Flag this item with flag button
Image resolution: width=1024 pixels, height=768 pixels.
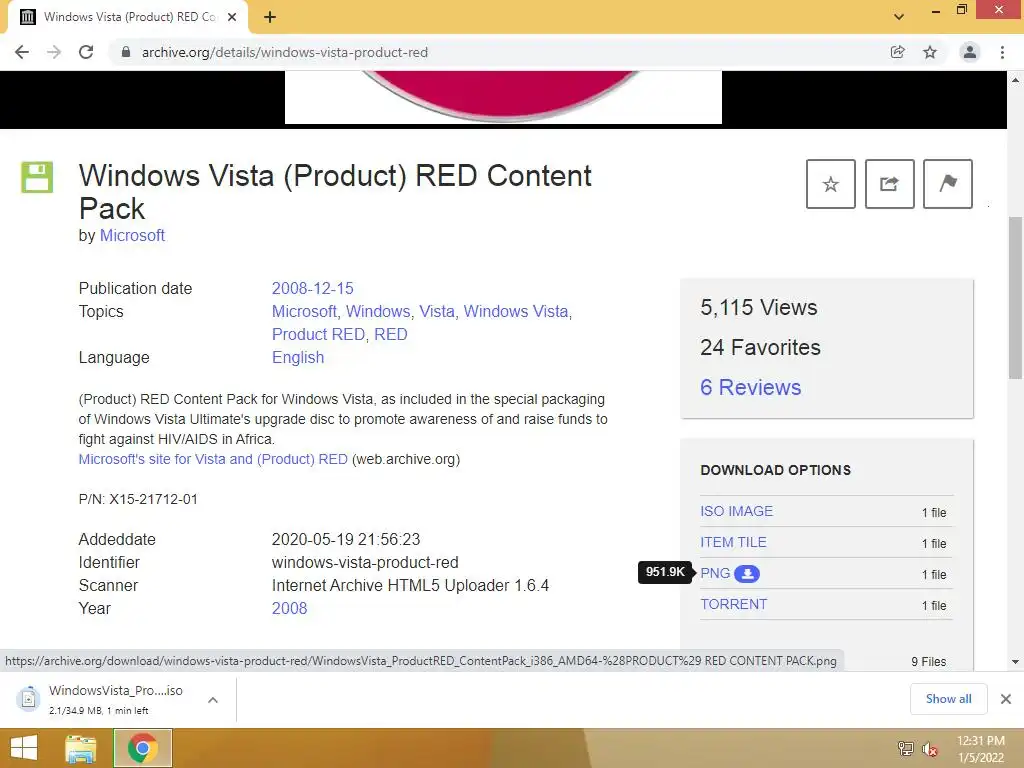(x=948, y=184)
